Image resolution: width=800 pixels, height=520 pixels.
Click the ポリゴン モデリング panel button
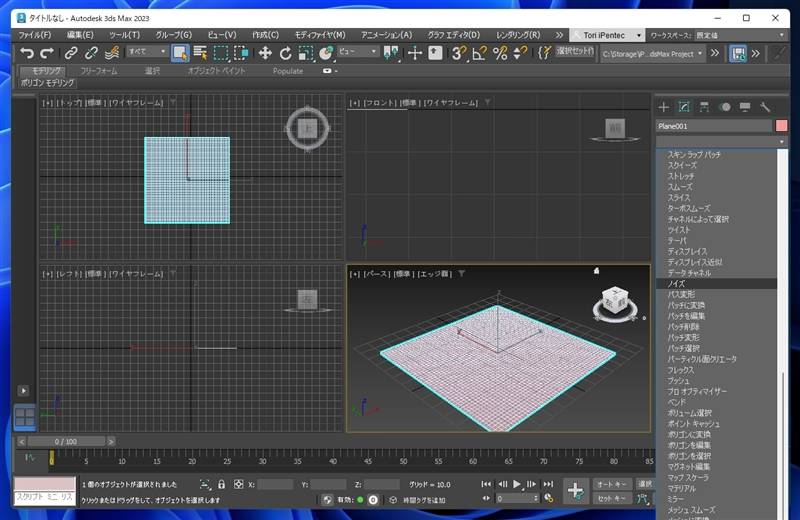[47, 83]
